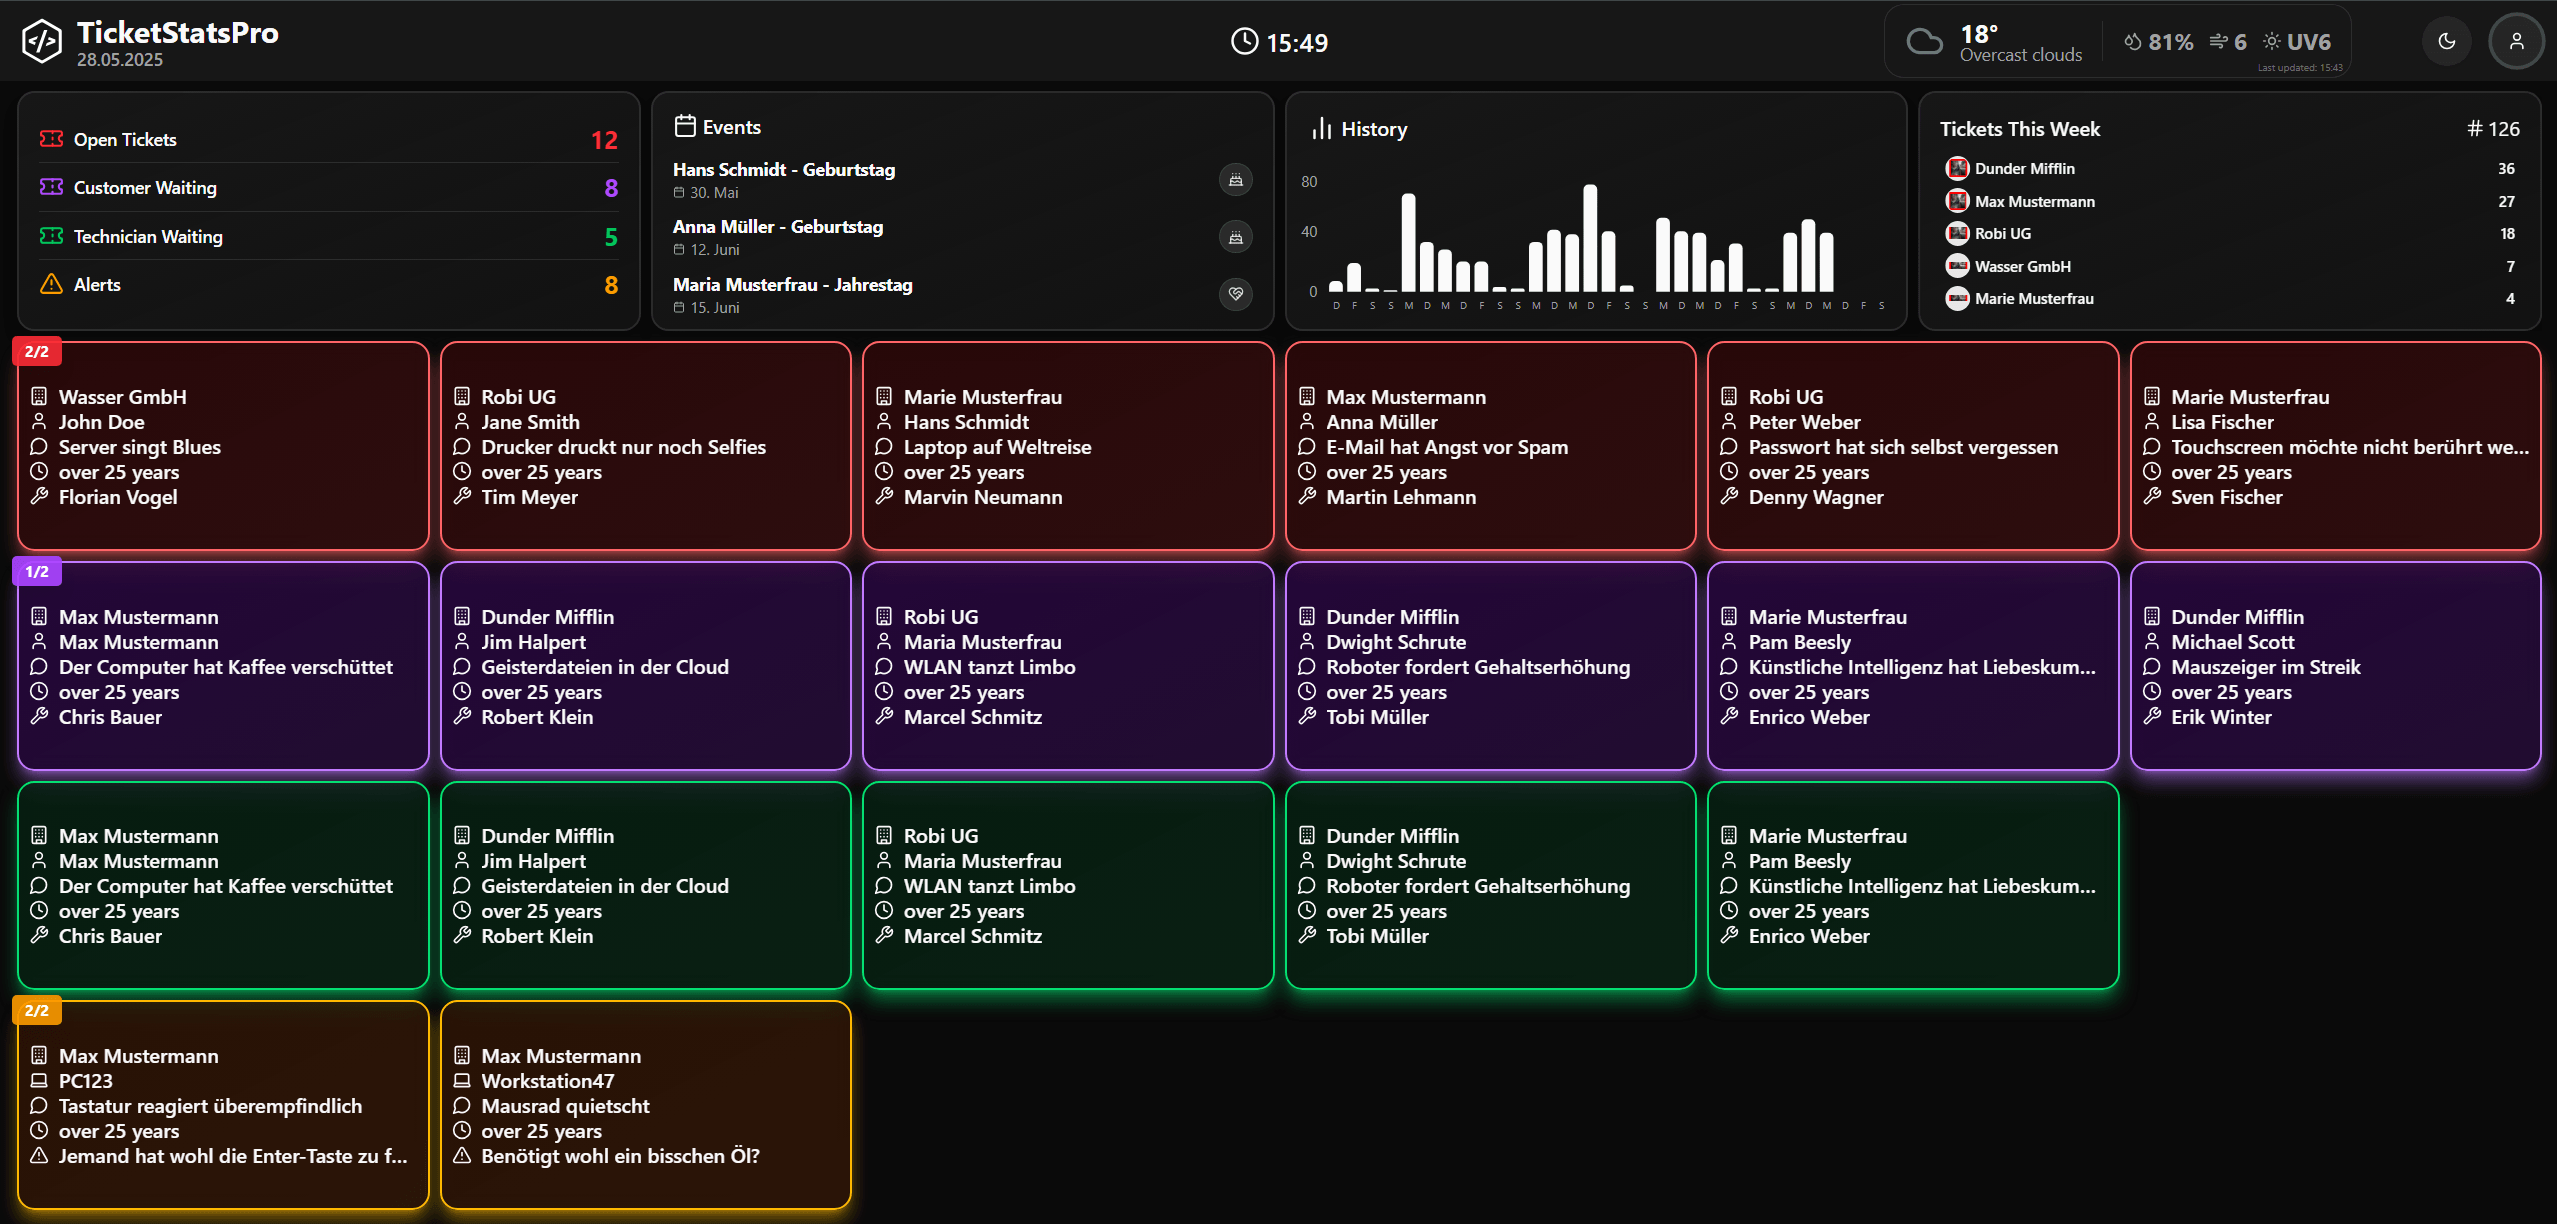
Task: Click the building icon next to Wasser GmbH
Action: [39, 396]
